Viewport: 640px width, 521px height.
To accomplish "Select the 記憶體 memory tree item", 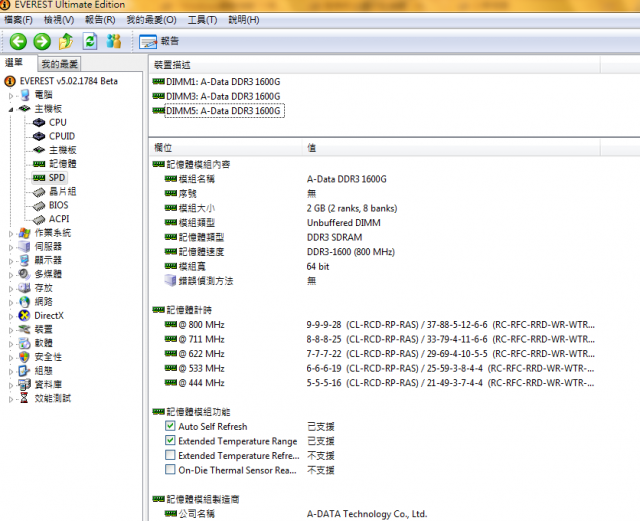I will [62, 164].
